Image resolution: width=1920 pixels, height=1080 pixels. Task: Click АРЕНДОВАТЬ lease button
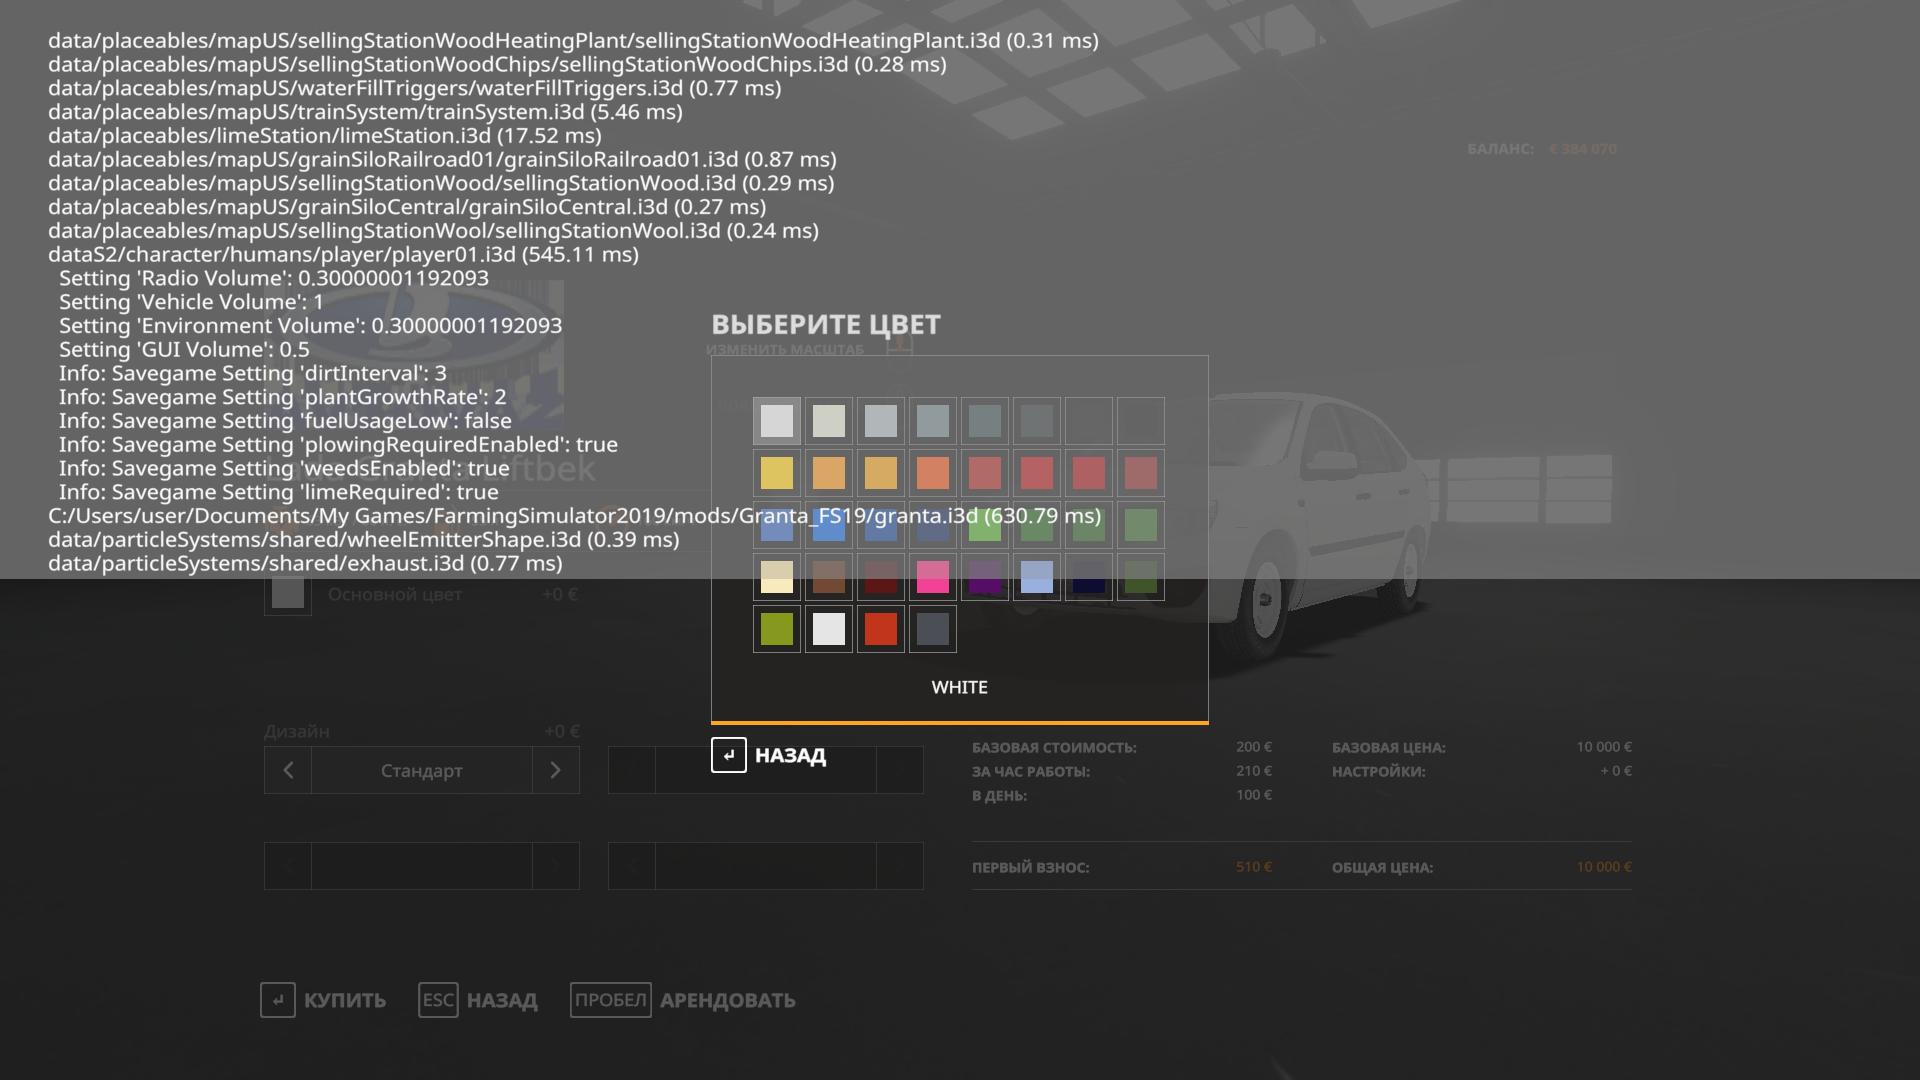coord(727,1000)
